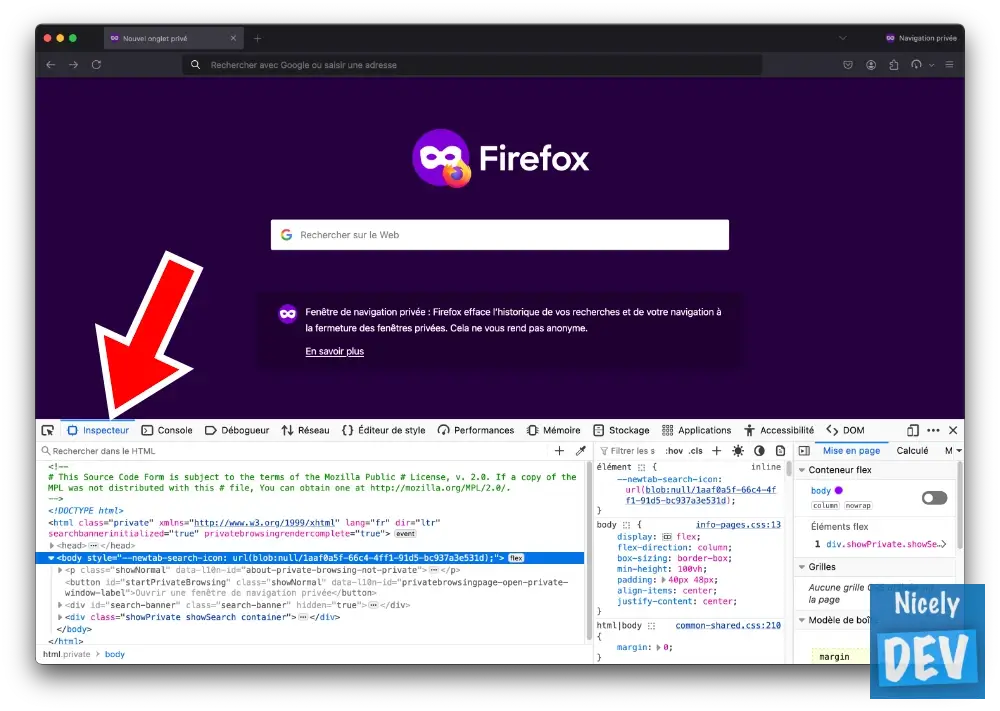Close the Nouvel onglet privé tab

point(233,38)
